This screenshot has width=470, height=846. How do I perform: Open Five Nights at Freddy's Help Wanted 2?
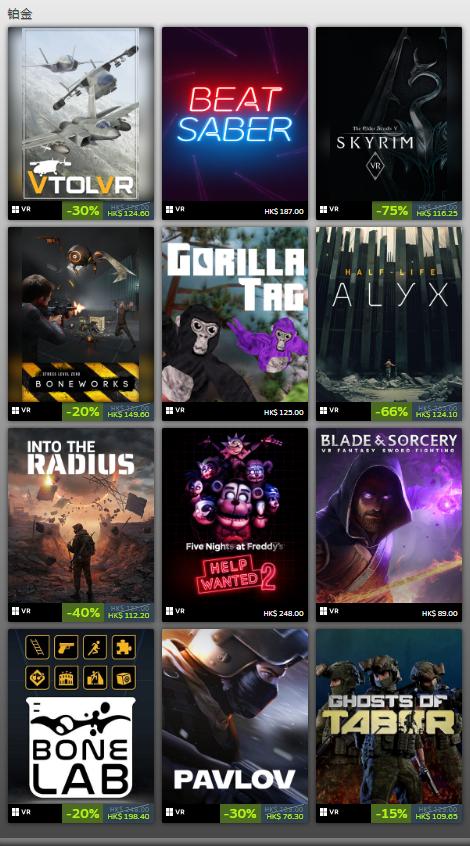click(235, 516)
